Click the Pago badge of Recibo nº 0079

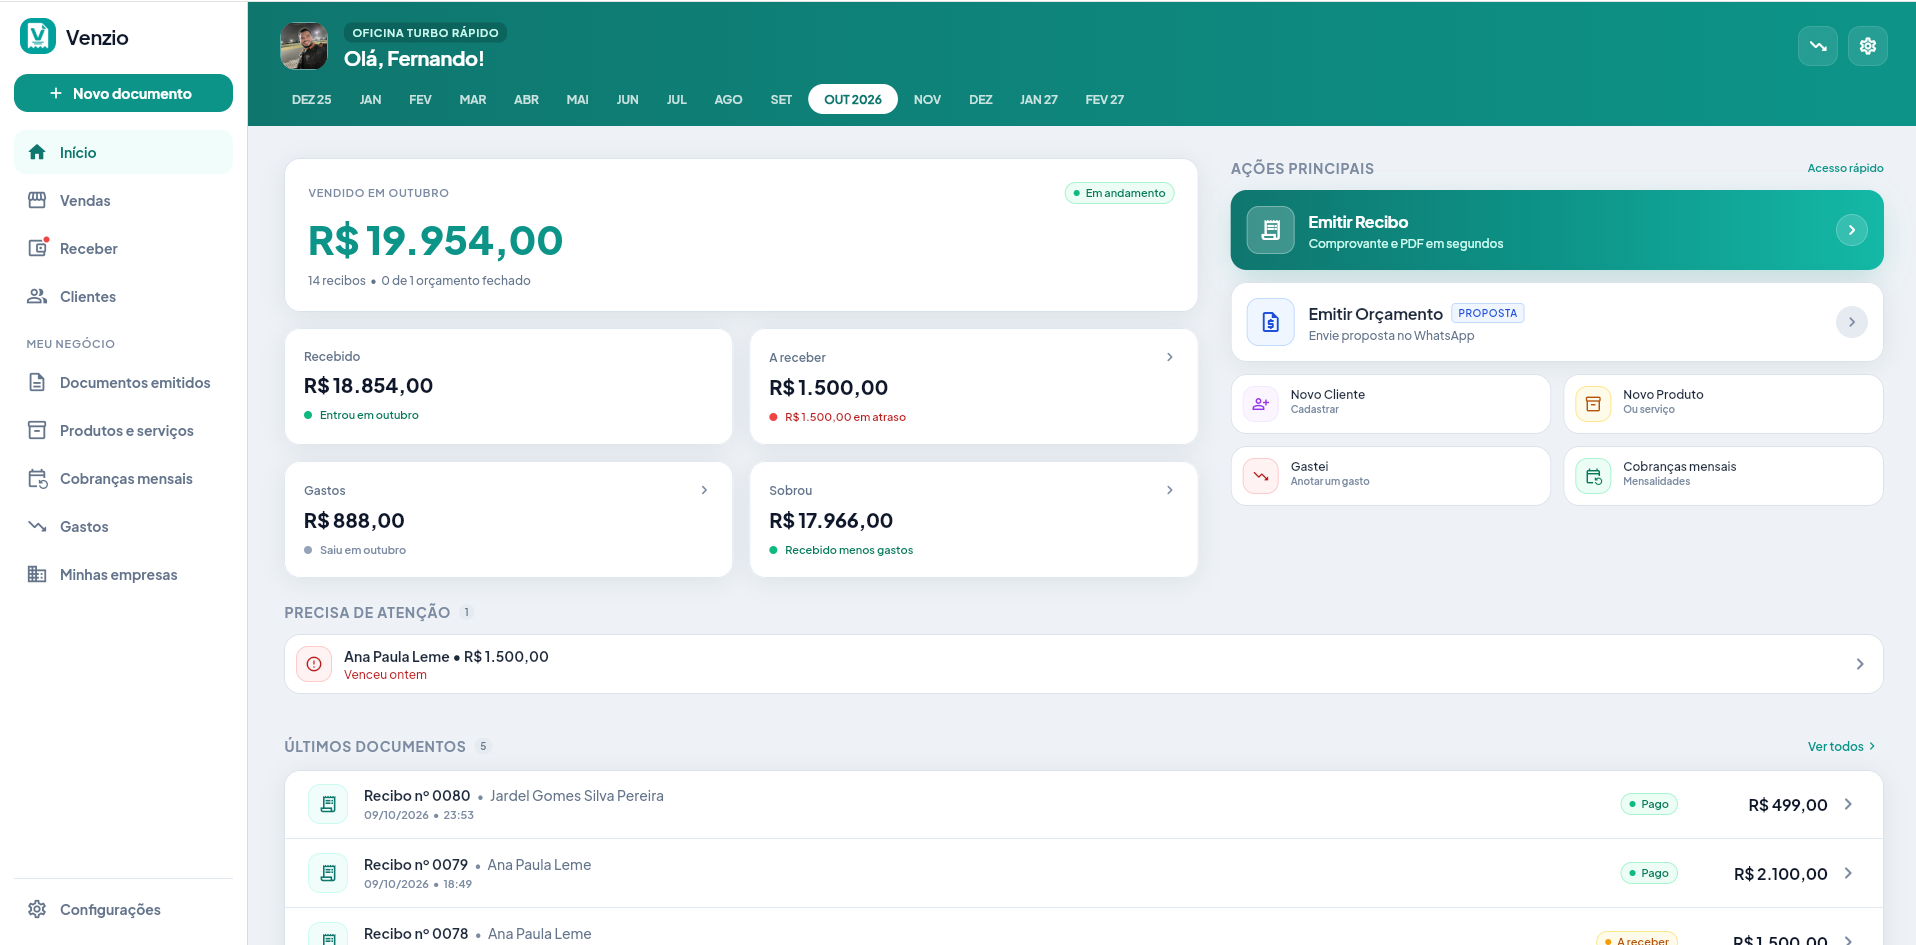click(1648, 873)
